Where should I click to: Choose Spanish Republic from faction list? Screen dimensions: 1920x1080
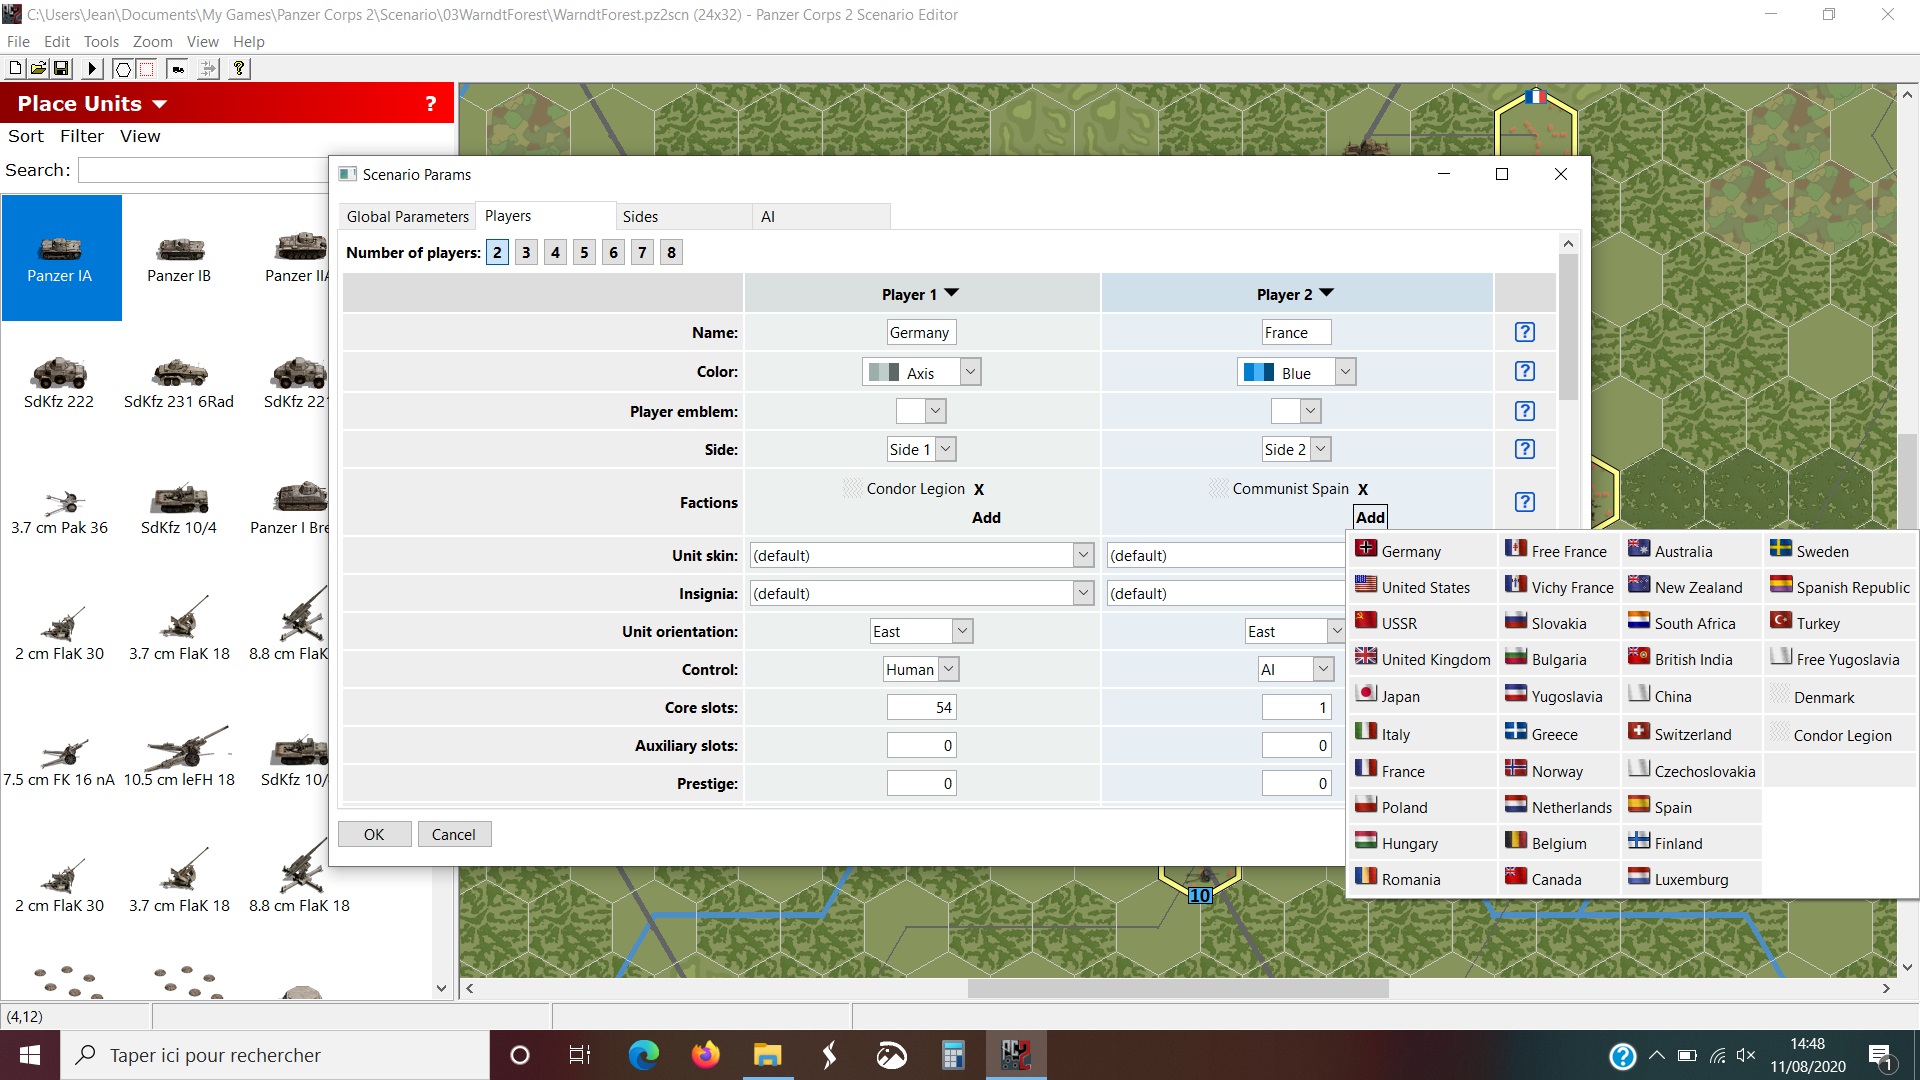point(1840,587)
